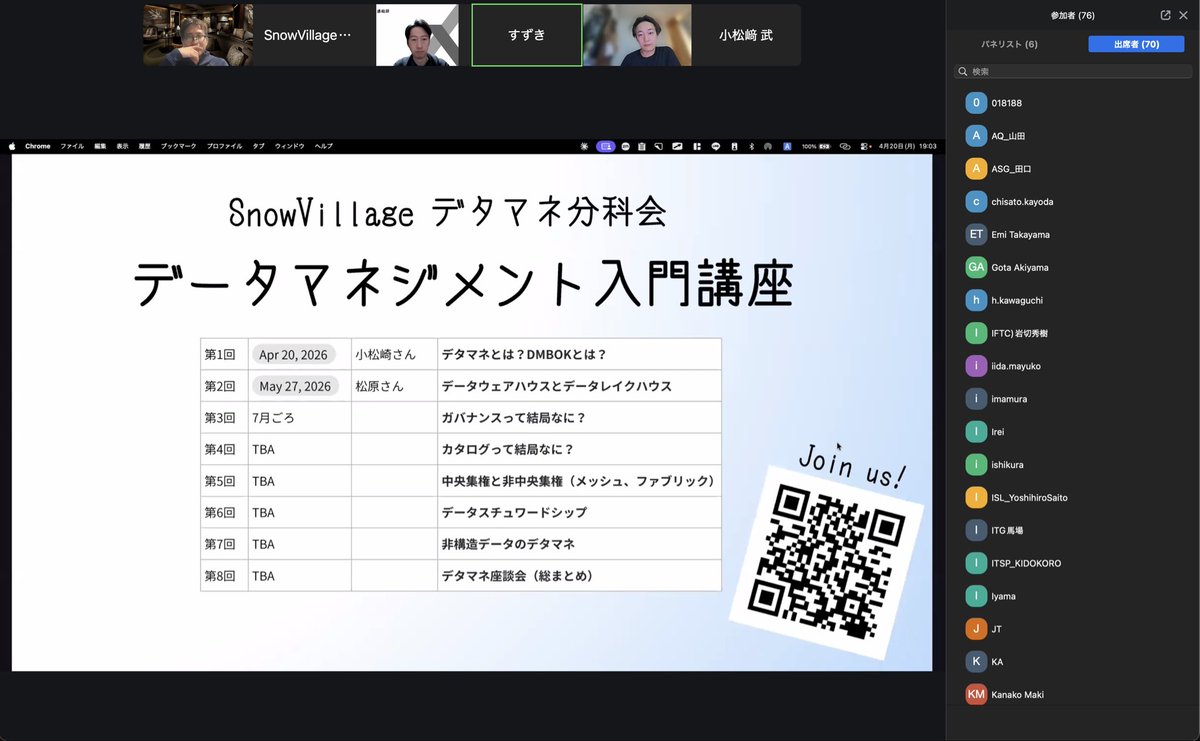Viewport: 1200px width, 741px height.
Task: Select the Japanese input source icon
Action: tap(787, 146)
